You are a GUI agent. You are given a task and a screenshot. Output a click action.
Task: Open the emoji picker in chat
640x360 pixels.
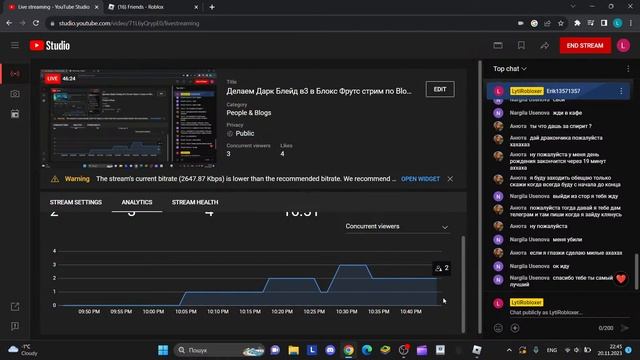click(x=498, y=328)
